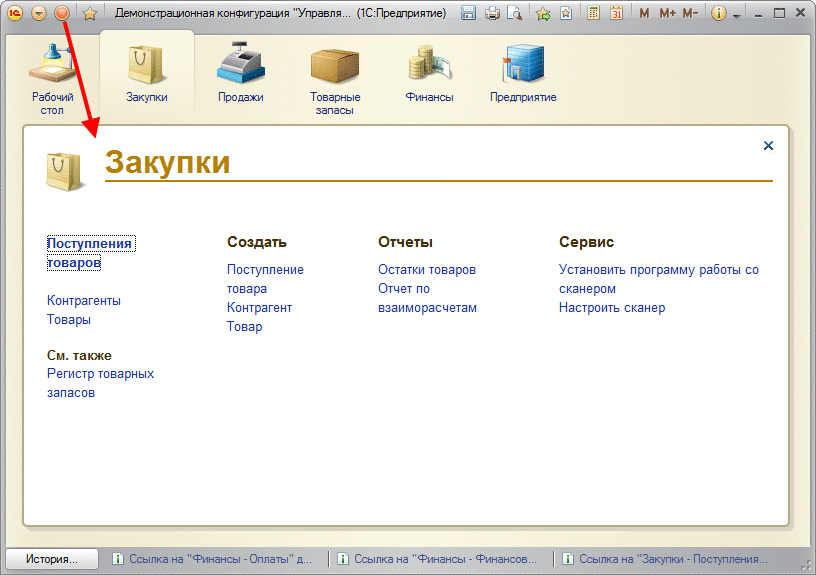Click the save (floppy disk) toolbar icon
Screen dimensions: 816x575
[x=468, y=13]
